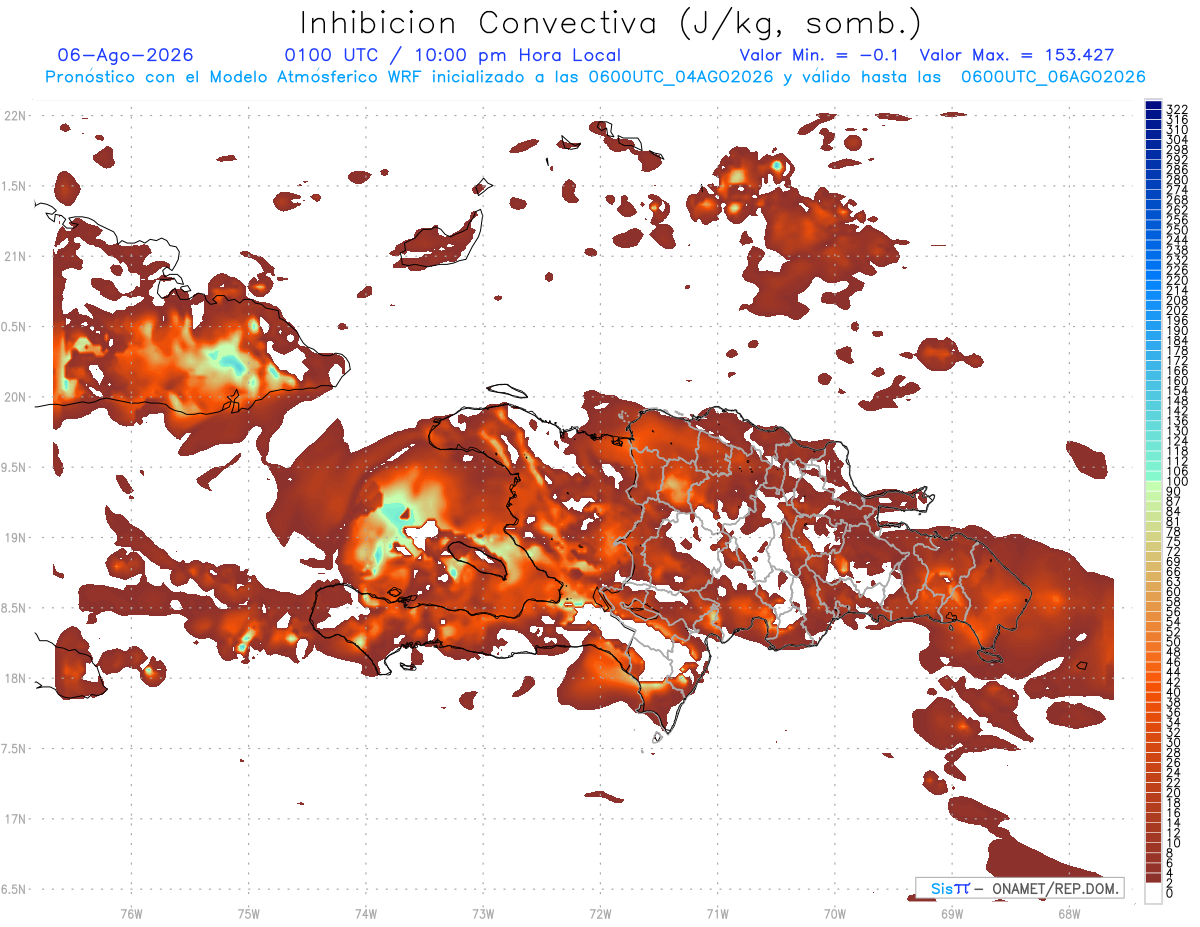The height and width of the screenshot is (927, 1200).
Task: Click the "7.5N" latitude label
Action: point(14,748)
